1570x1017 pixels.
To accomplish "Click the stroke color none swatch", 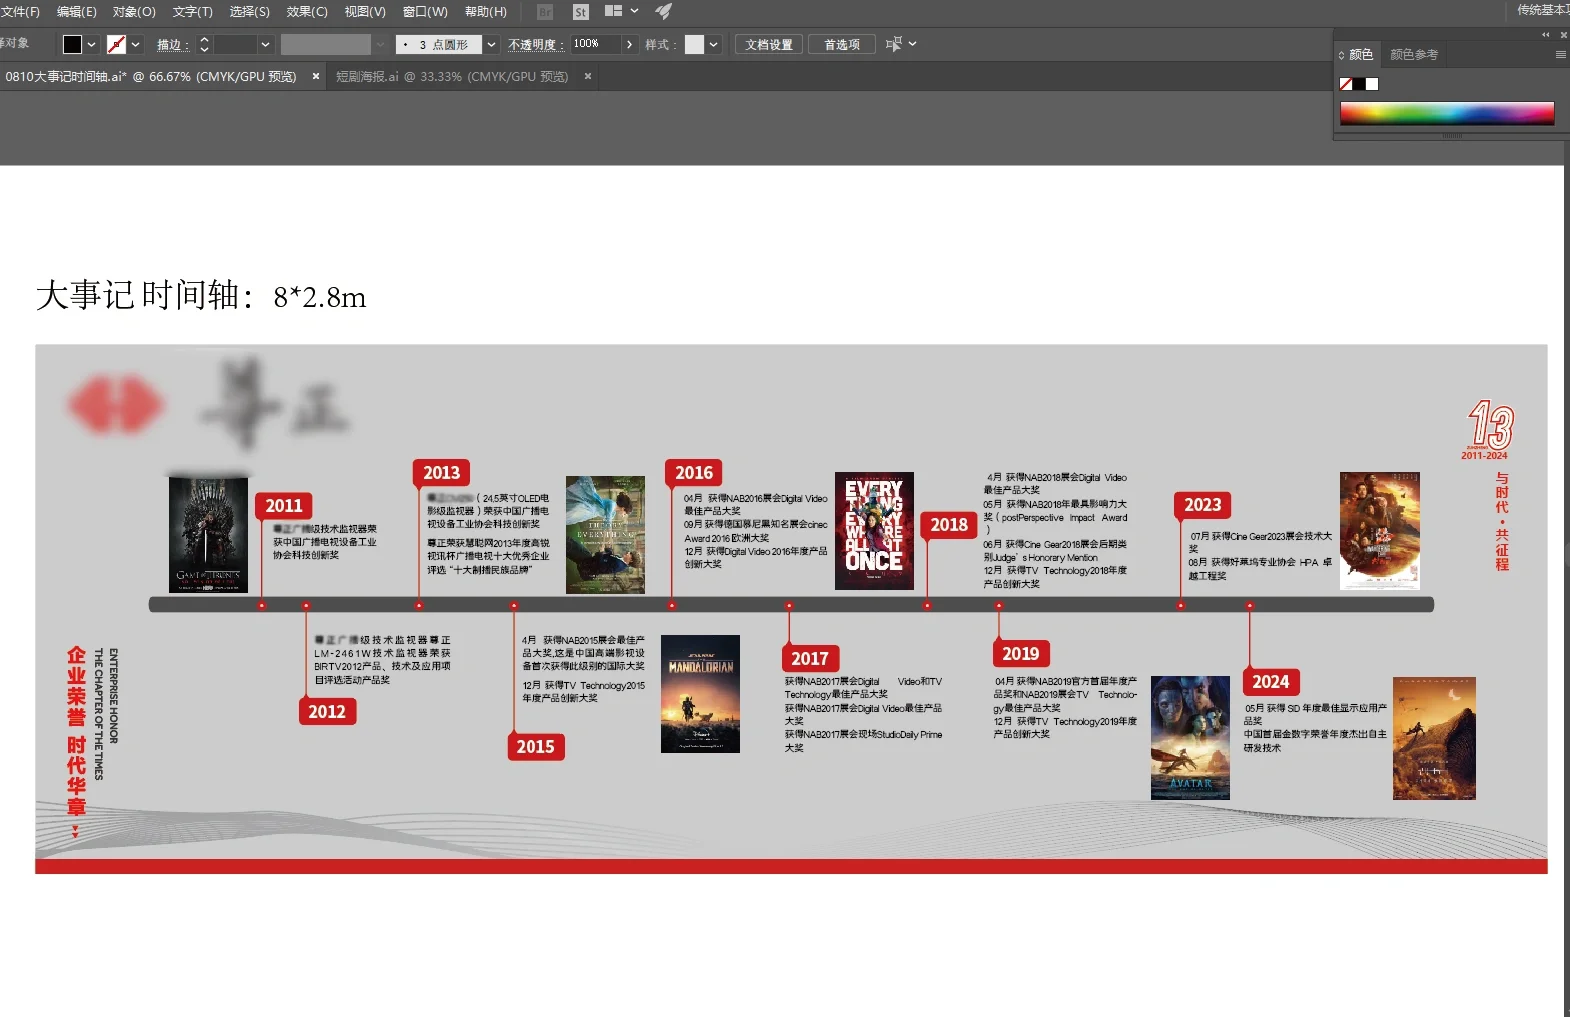I will [x=116, y=44].
